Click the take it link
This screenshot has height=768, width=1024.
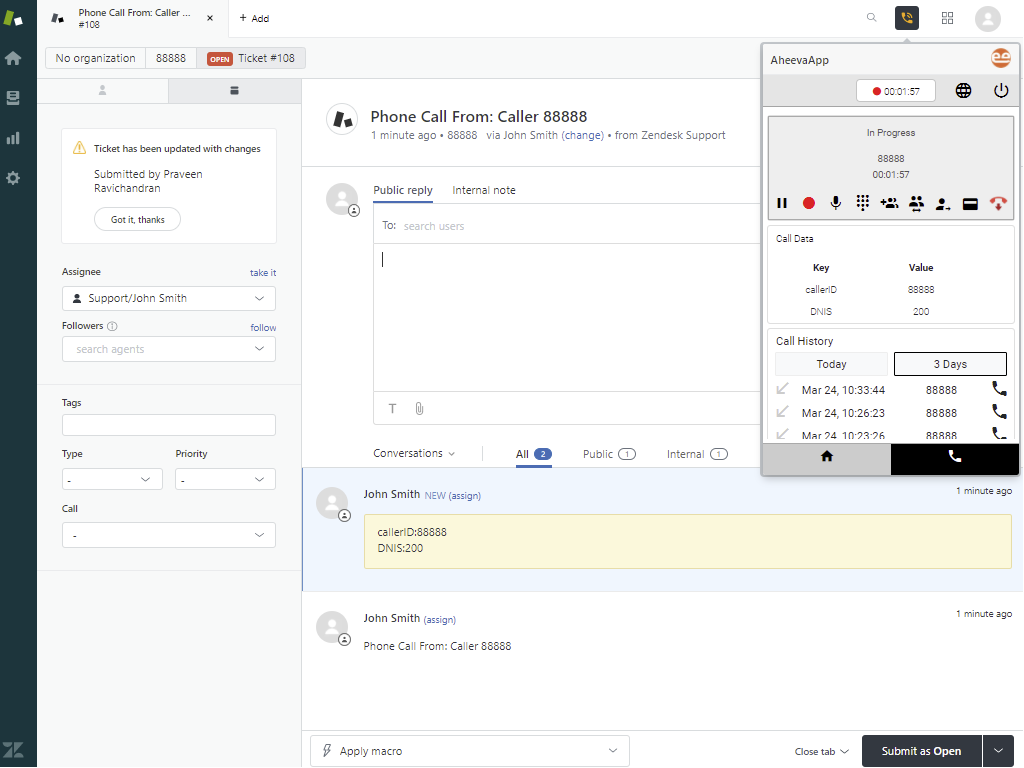pyautogui.click(x=263, y=273)
